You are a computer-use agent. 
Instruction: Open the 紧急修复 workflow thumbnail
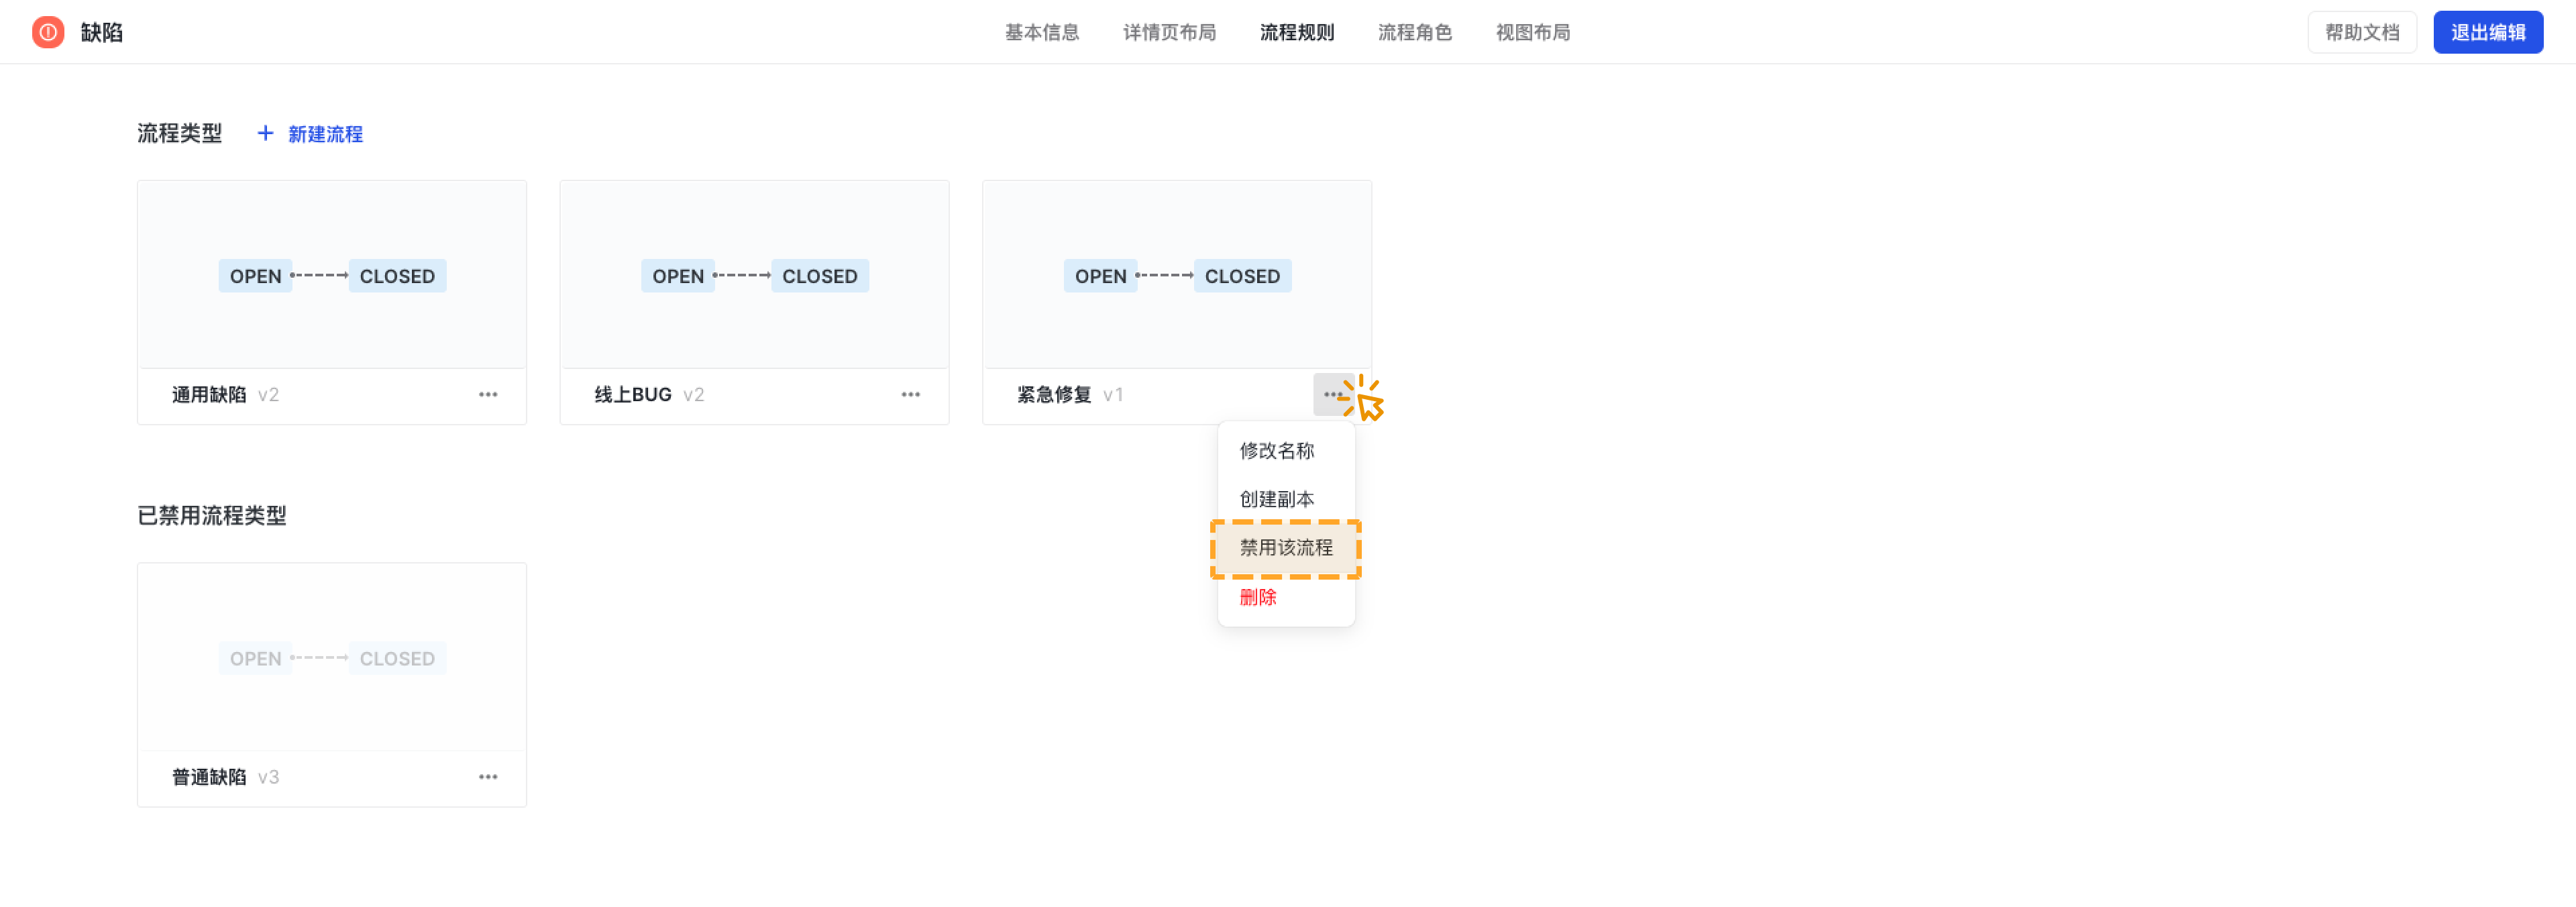tap(1177, 275)
